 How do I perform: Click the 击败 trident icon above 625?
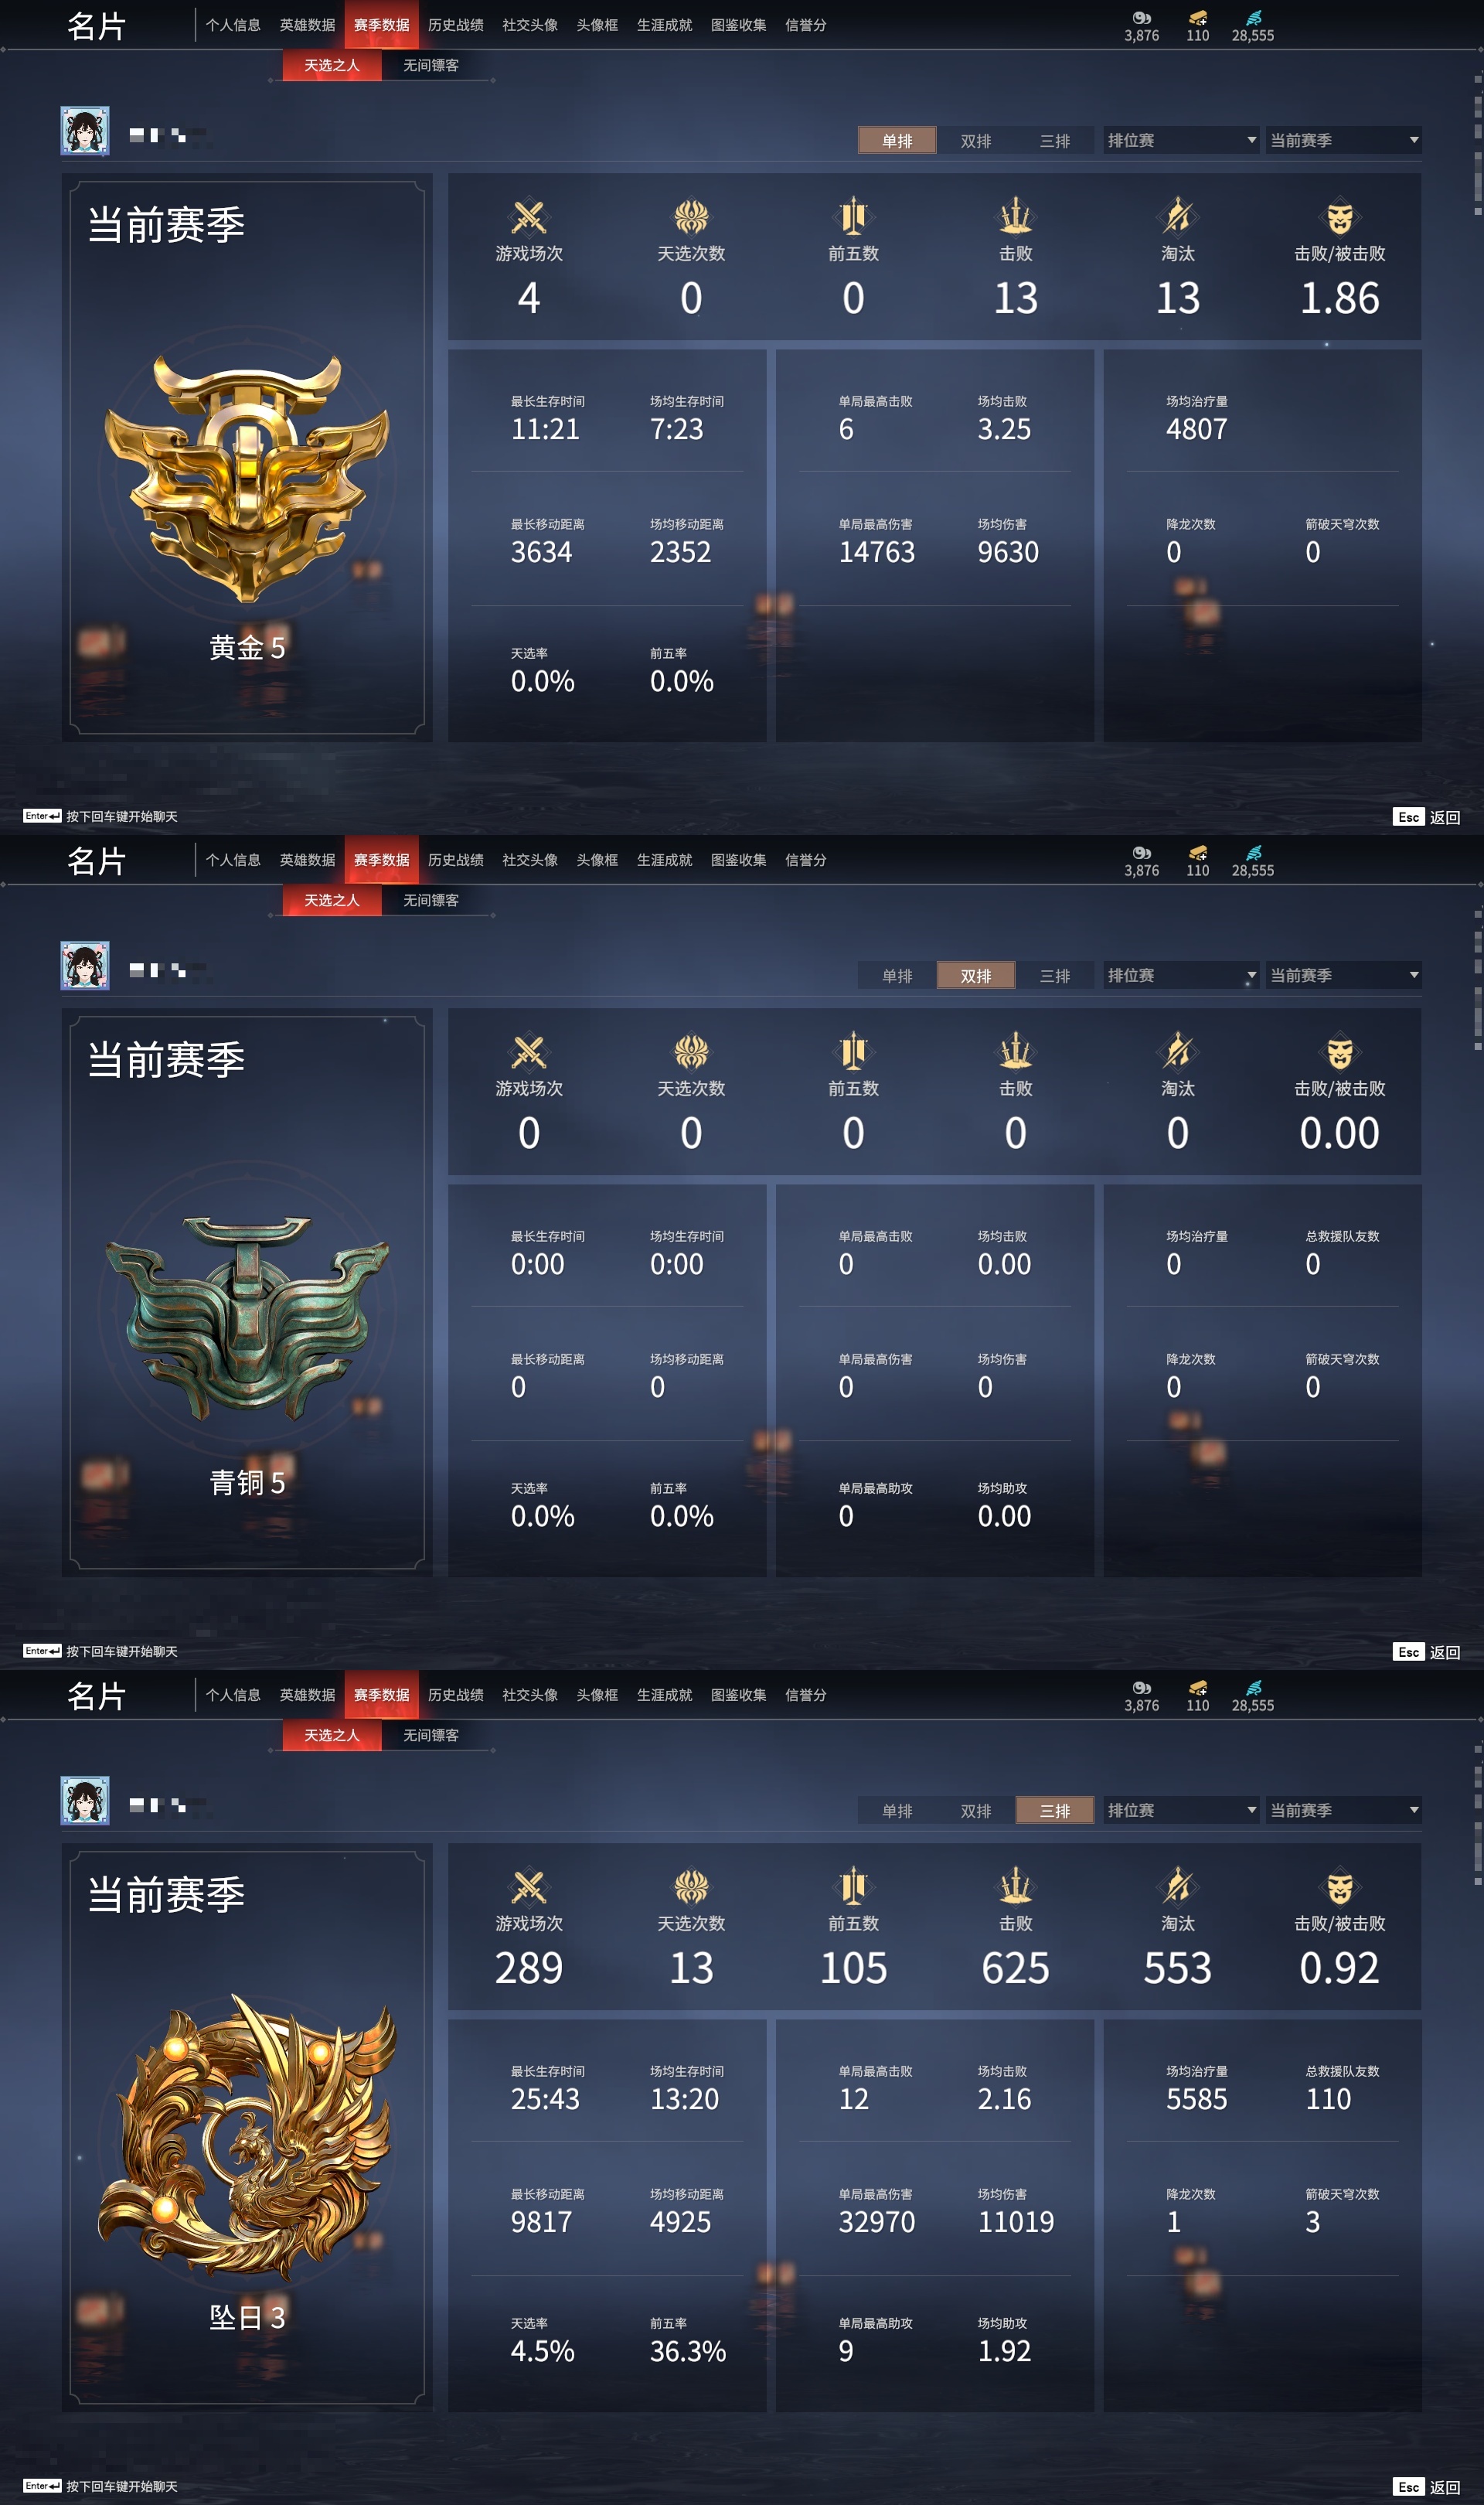click(x=1015, y=1886)
